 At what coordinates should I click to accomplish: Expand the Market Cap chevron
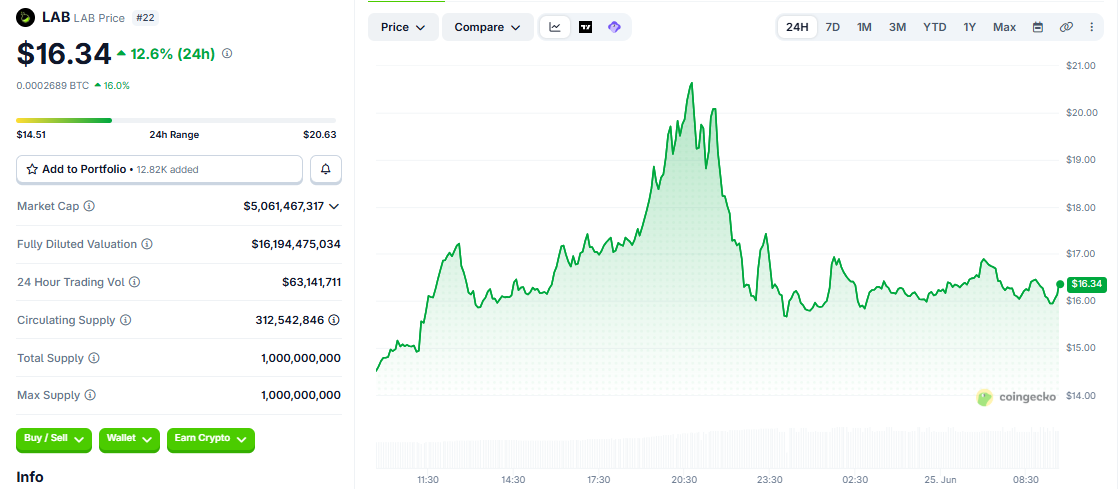[334, 206]
